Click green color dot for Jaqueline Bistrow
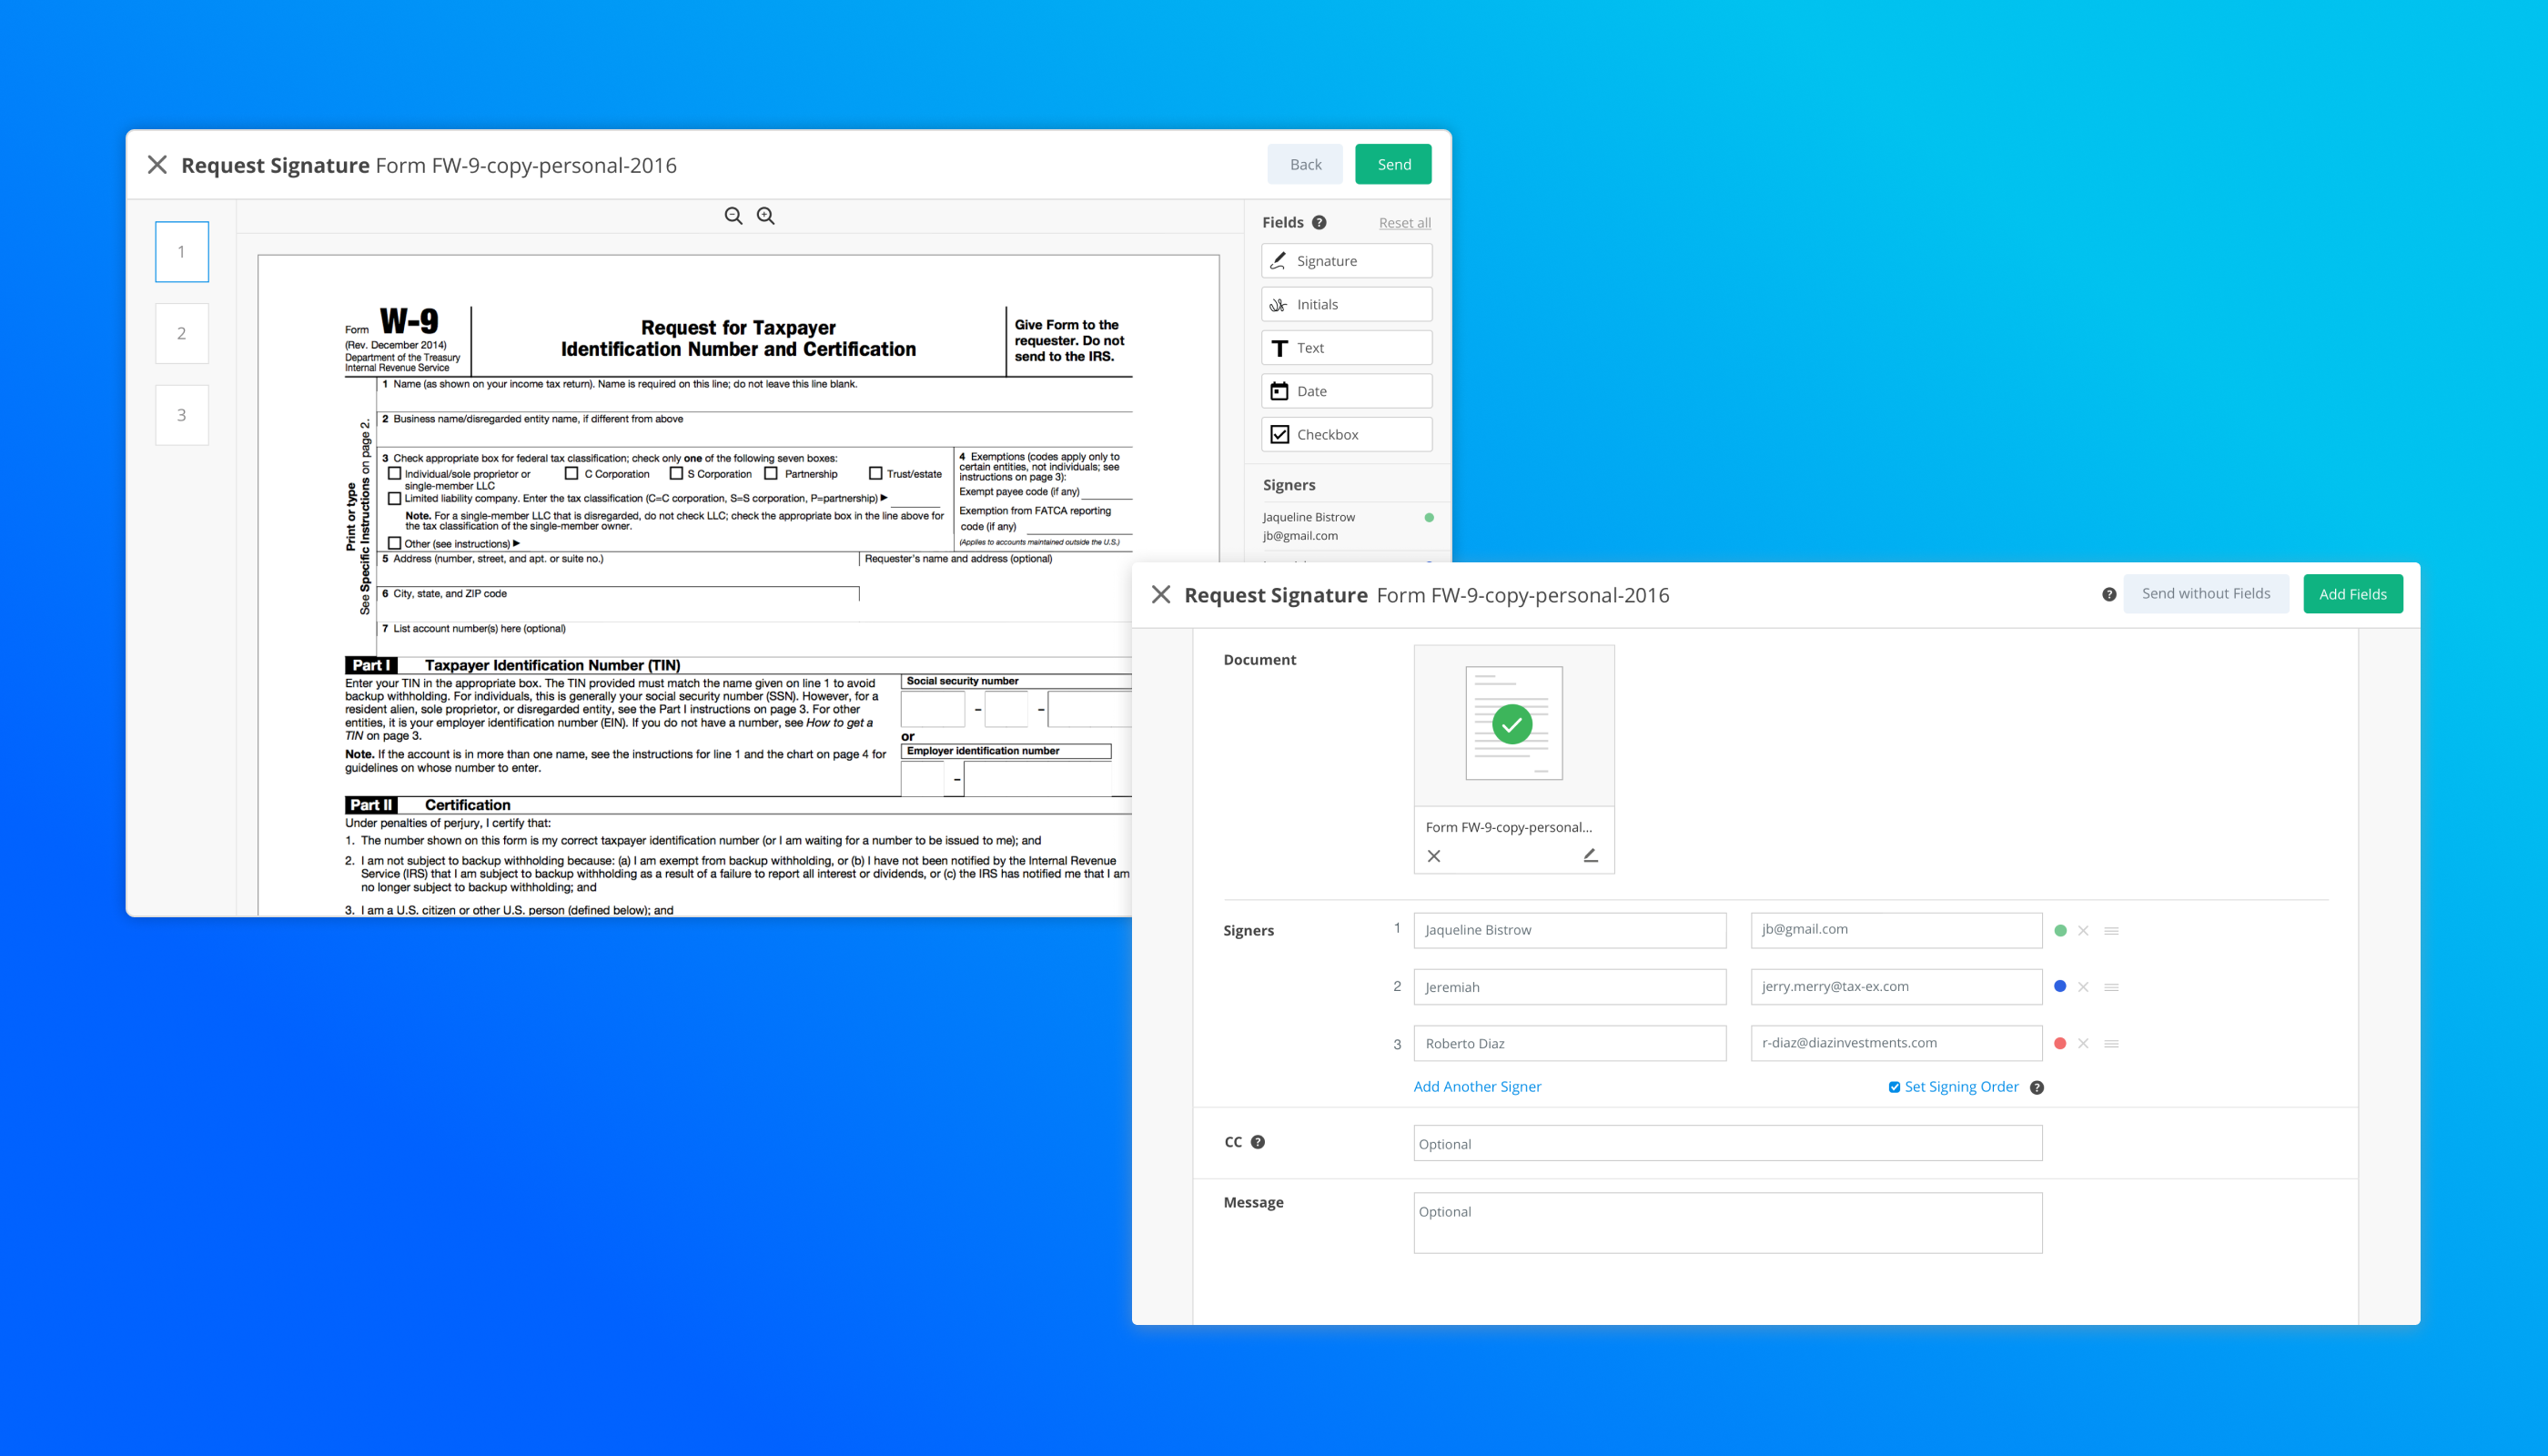This screenshot has height=1456, width=2548. click(2060, 931)
